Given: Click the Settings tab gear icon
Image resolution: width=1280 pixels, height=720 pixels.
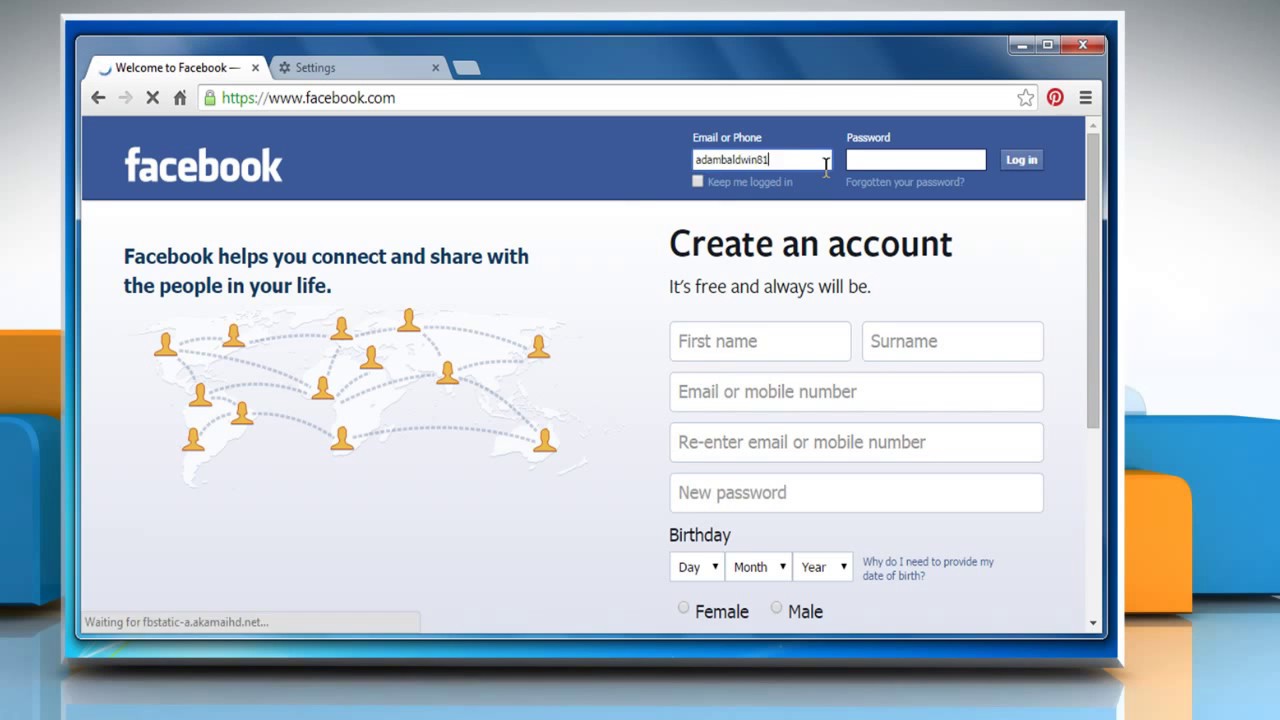Looking at the screenshot, I should pyautogui.click(x=285, y=68).
